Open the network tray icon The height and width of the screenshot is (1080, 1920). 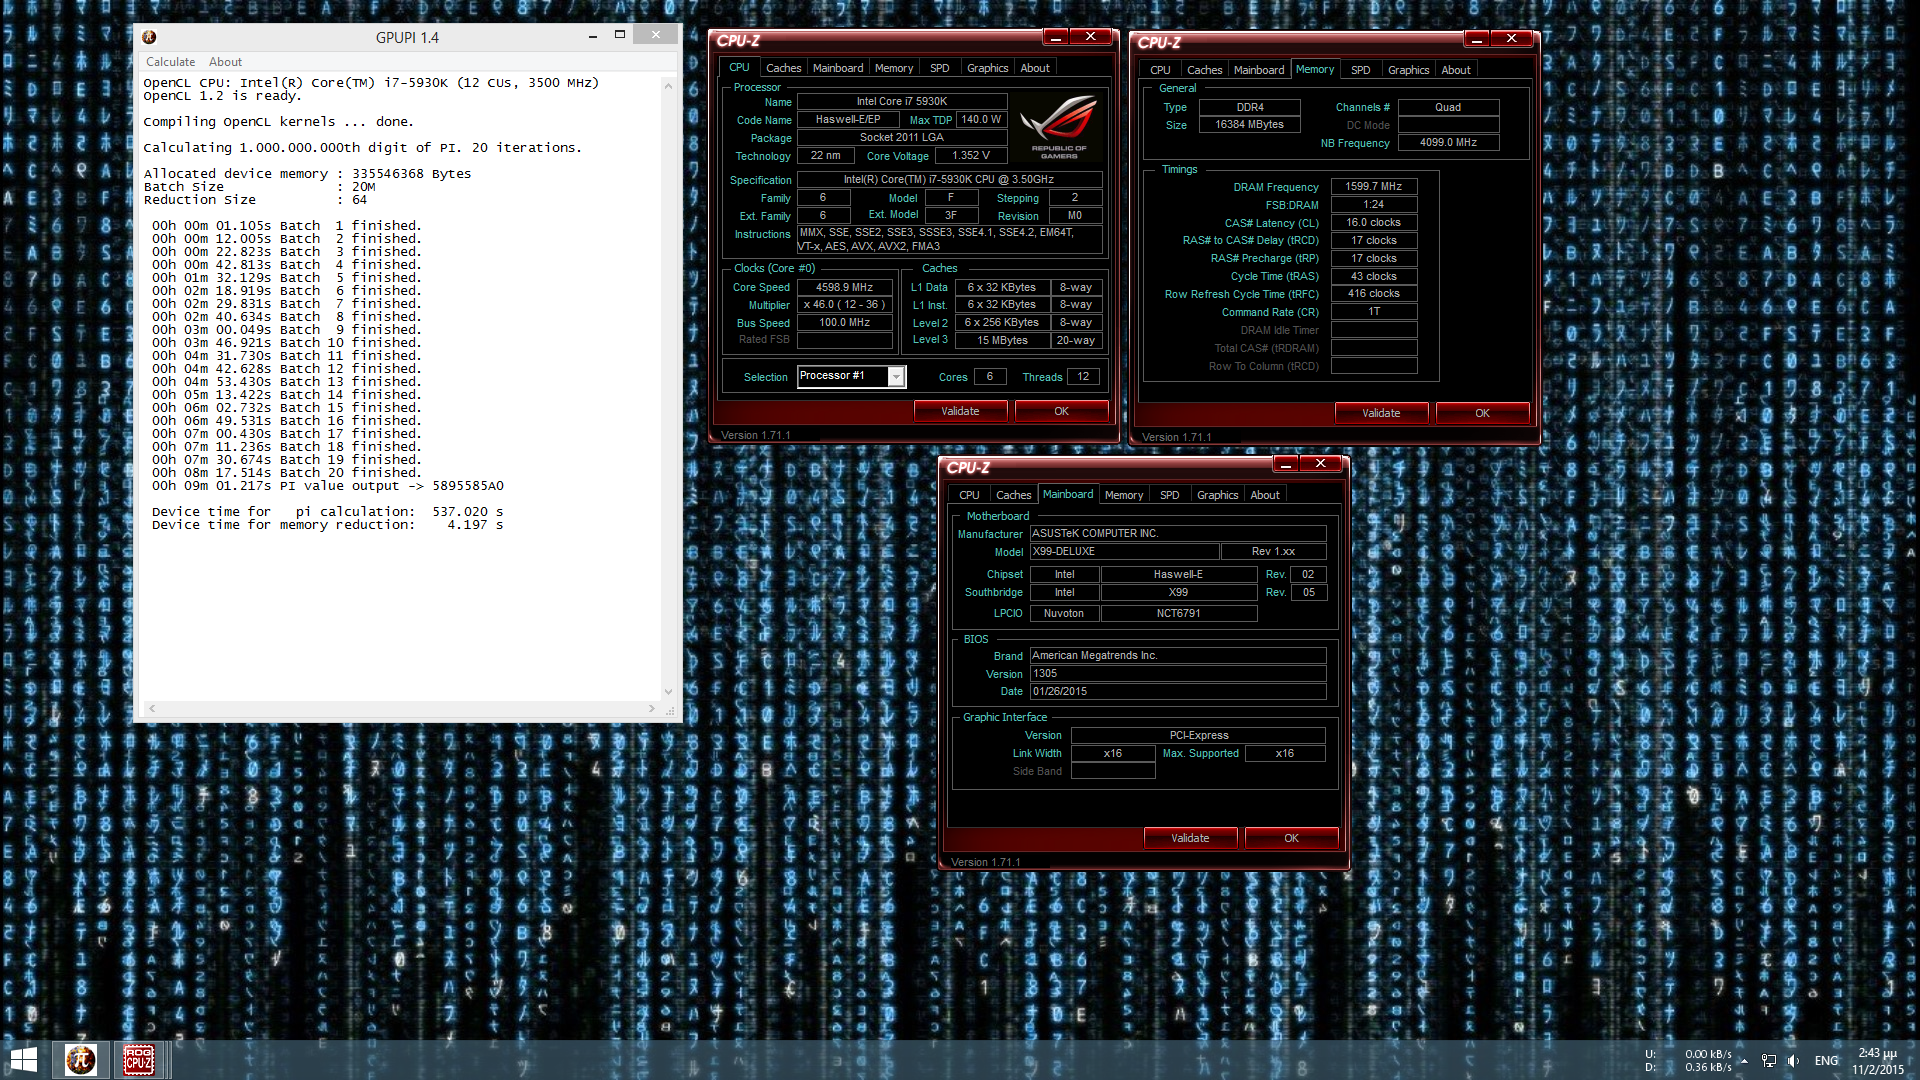click(x=1769, y=1061)
